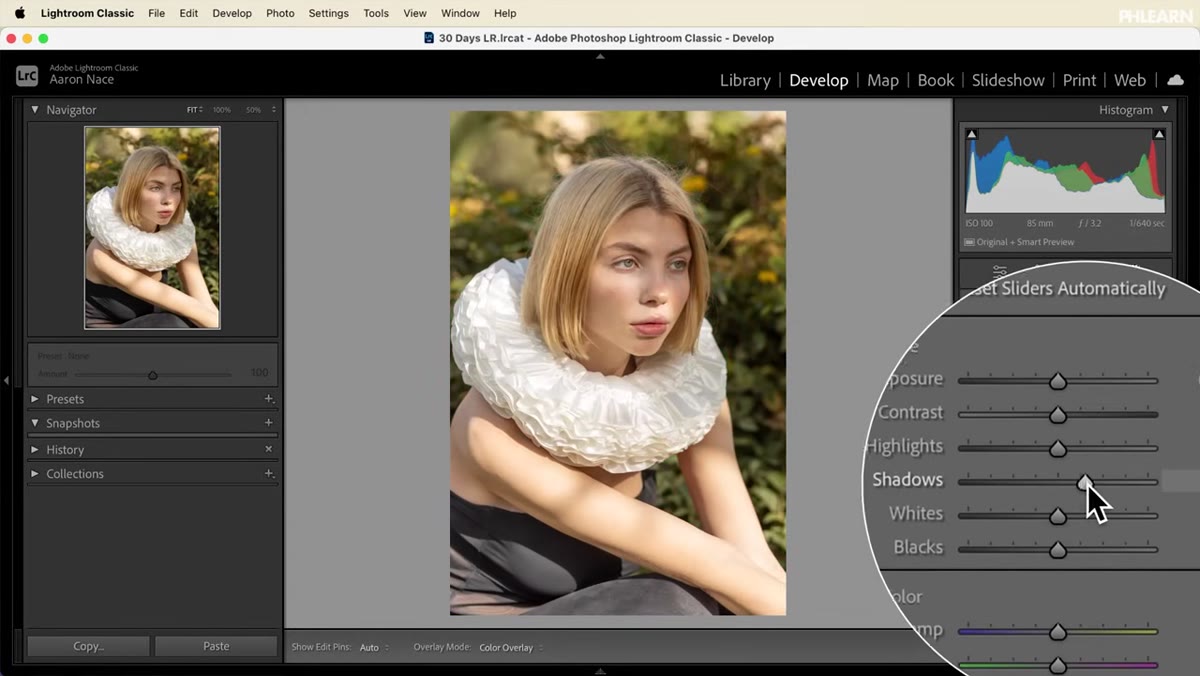
Task: Click the Contrast slider handle
Action: pyautogui.click(x=1057, y=415)
